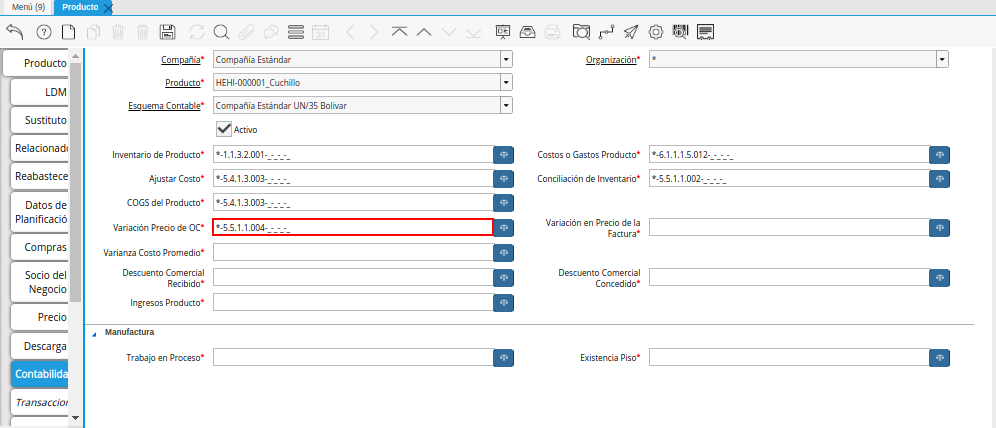Click the barcode search icon
The height and width of the screenshot is (428, 996).
tap(680, 32)
